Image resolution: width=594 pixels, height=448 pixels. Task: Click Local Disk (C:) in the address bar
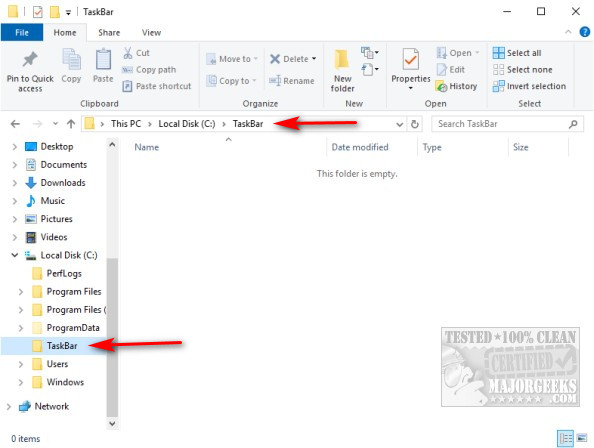(x=187, y=124)
